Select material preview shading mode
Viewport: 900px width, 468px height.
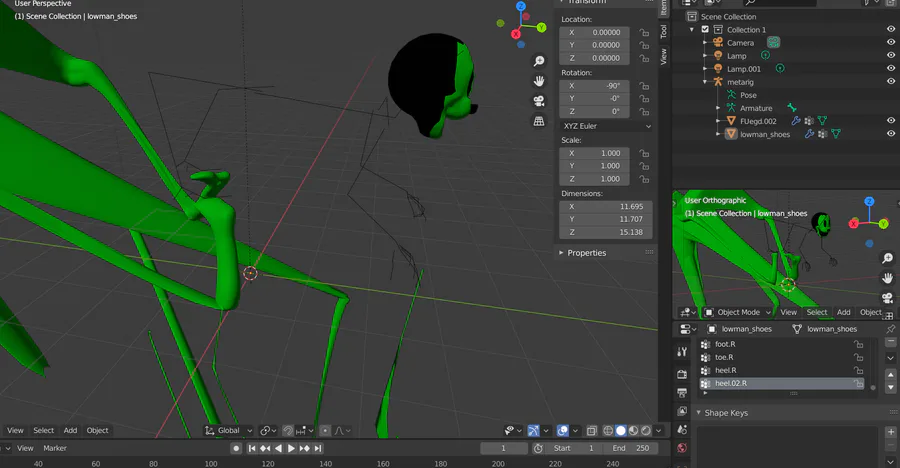[633, 430]
